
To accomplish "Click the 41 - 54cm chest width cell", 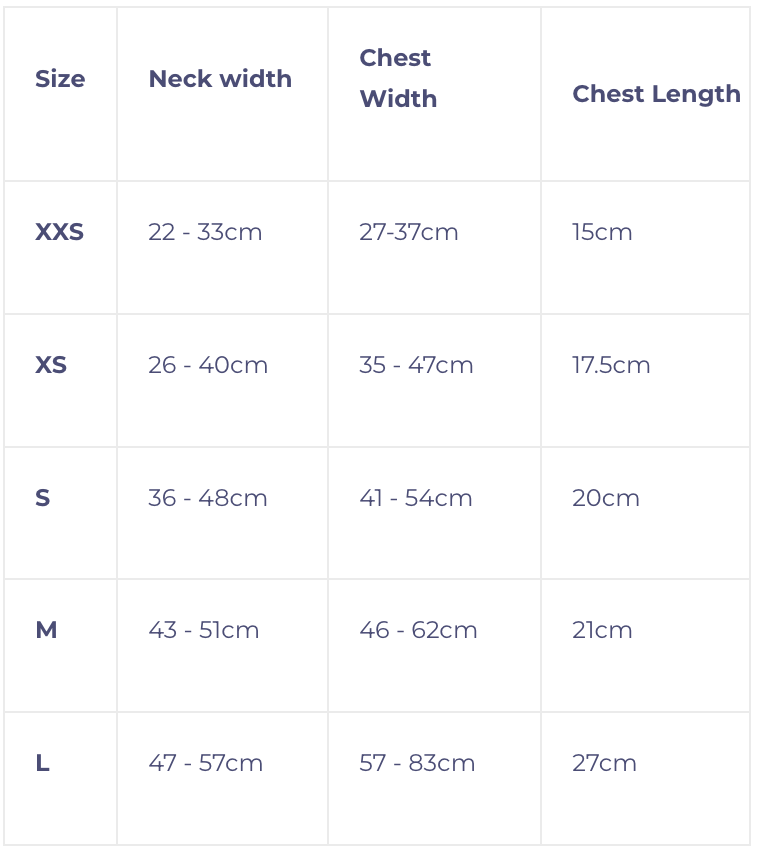I will pos(416,498).
